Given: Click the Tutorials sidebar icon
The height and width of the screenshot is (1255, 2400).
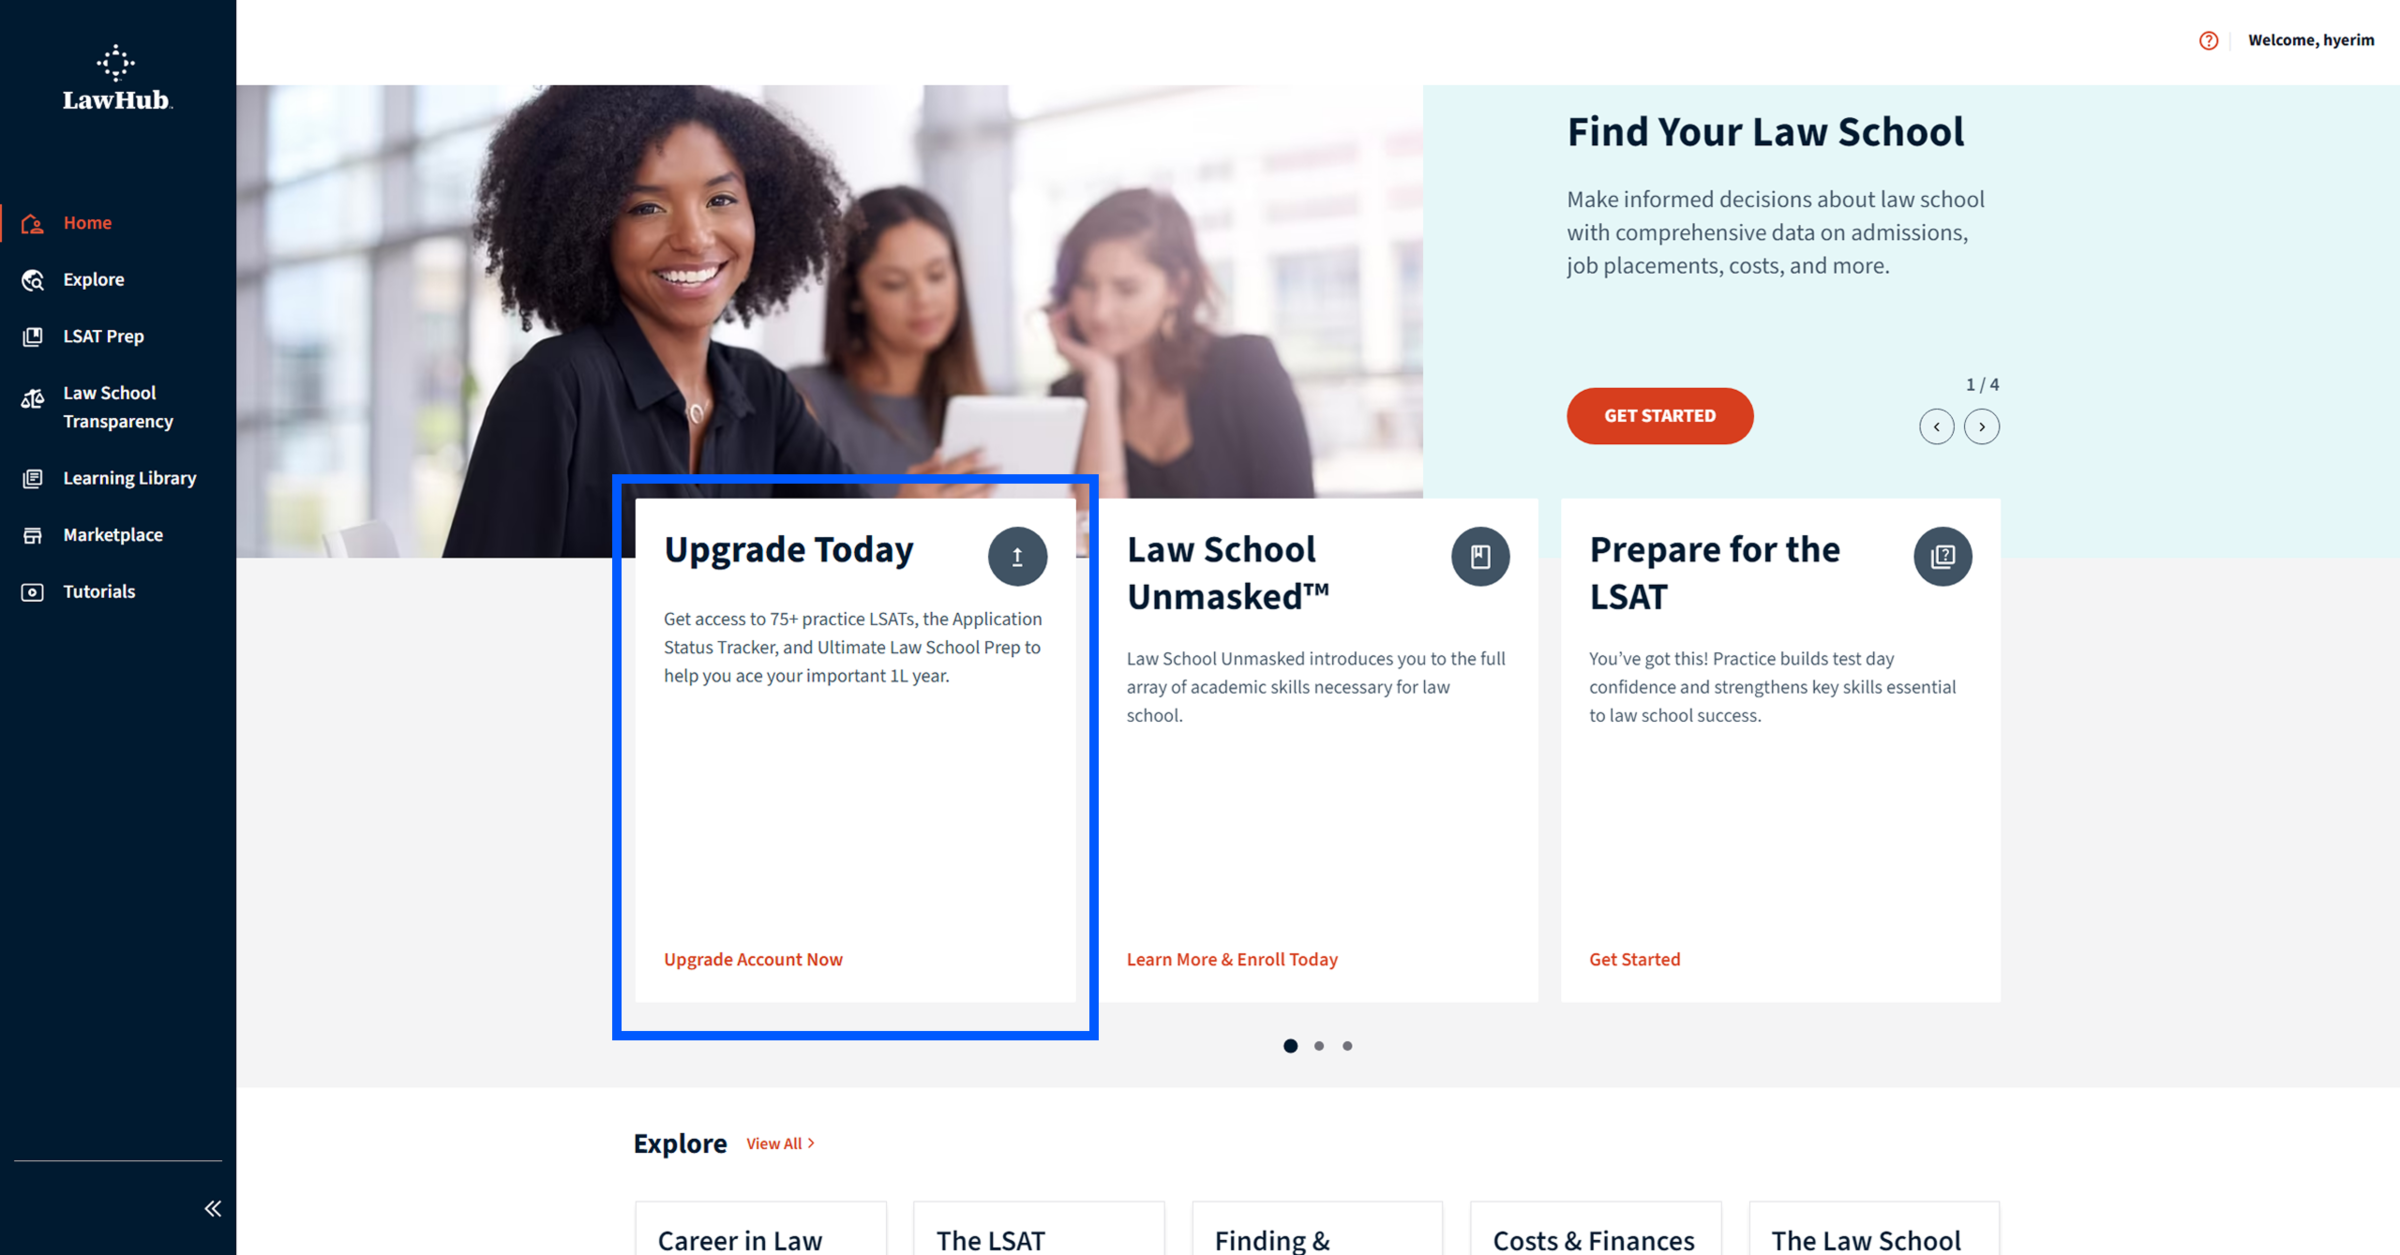Looking at the screenshot, I should pos(33,592).
